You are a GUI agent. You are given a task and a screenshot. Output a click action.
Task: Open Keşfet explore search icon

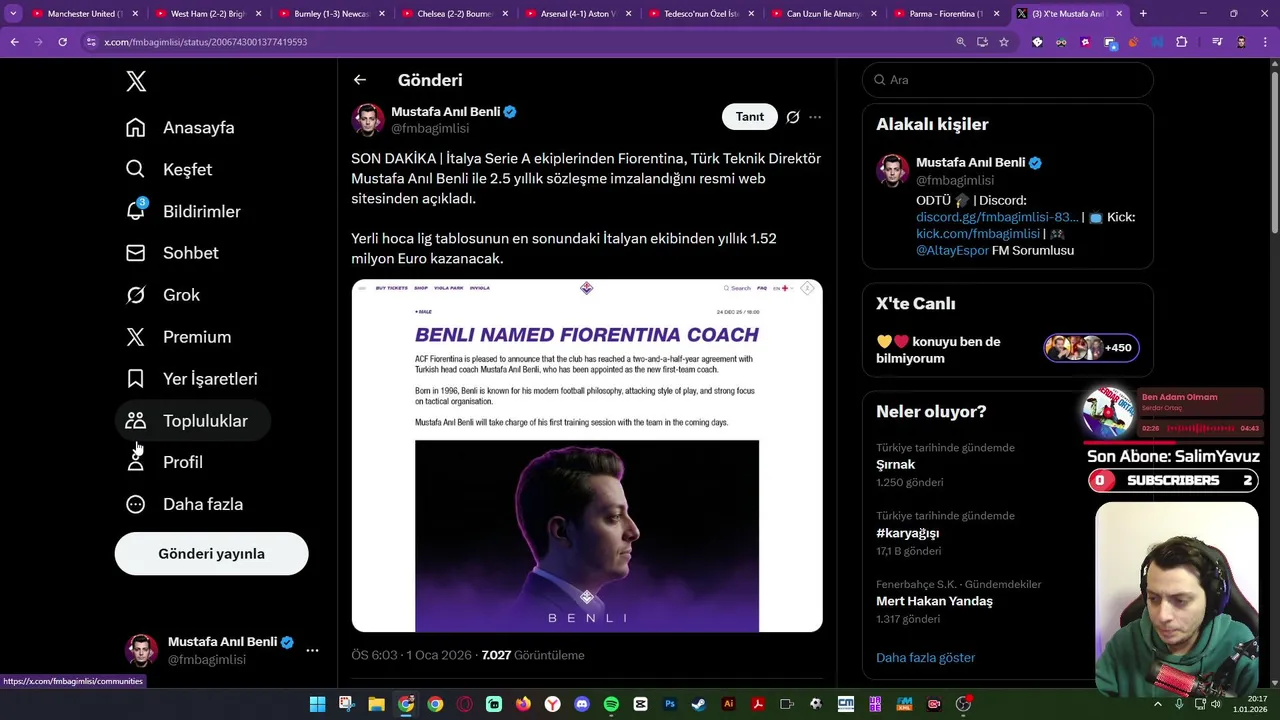click(x=135, y=169)
